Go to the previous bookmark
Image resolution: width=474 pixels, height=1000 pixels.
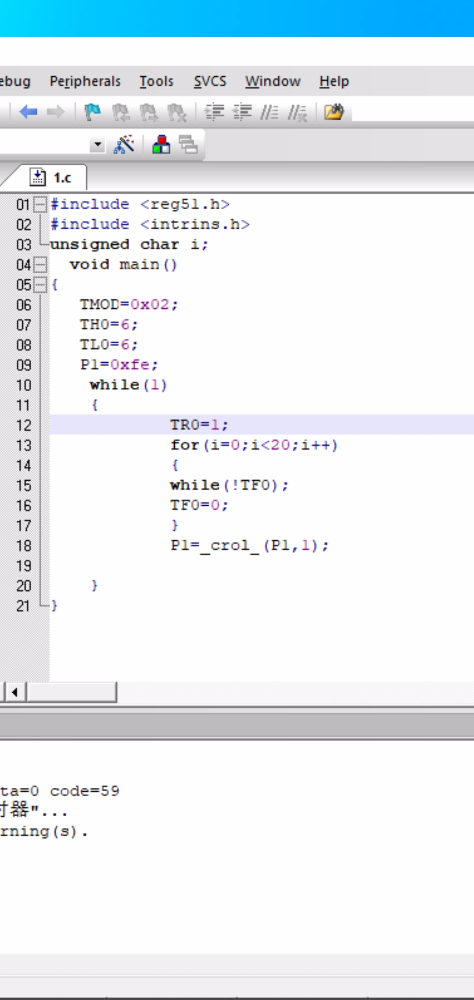point(121,113)
